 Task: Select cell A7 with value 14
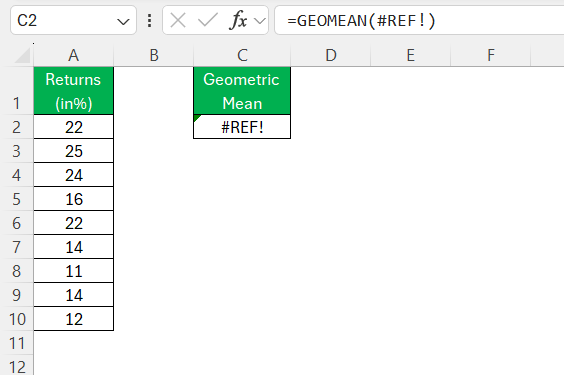pyautogui.click(x=73, y=247)
